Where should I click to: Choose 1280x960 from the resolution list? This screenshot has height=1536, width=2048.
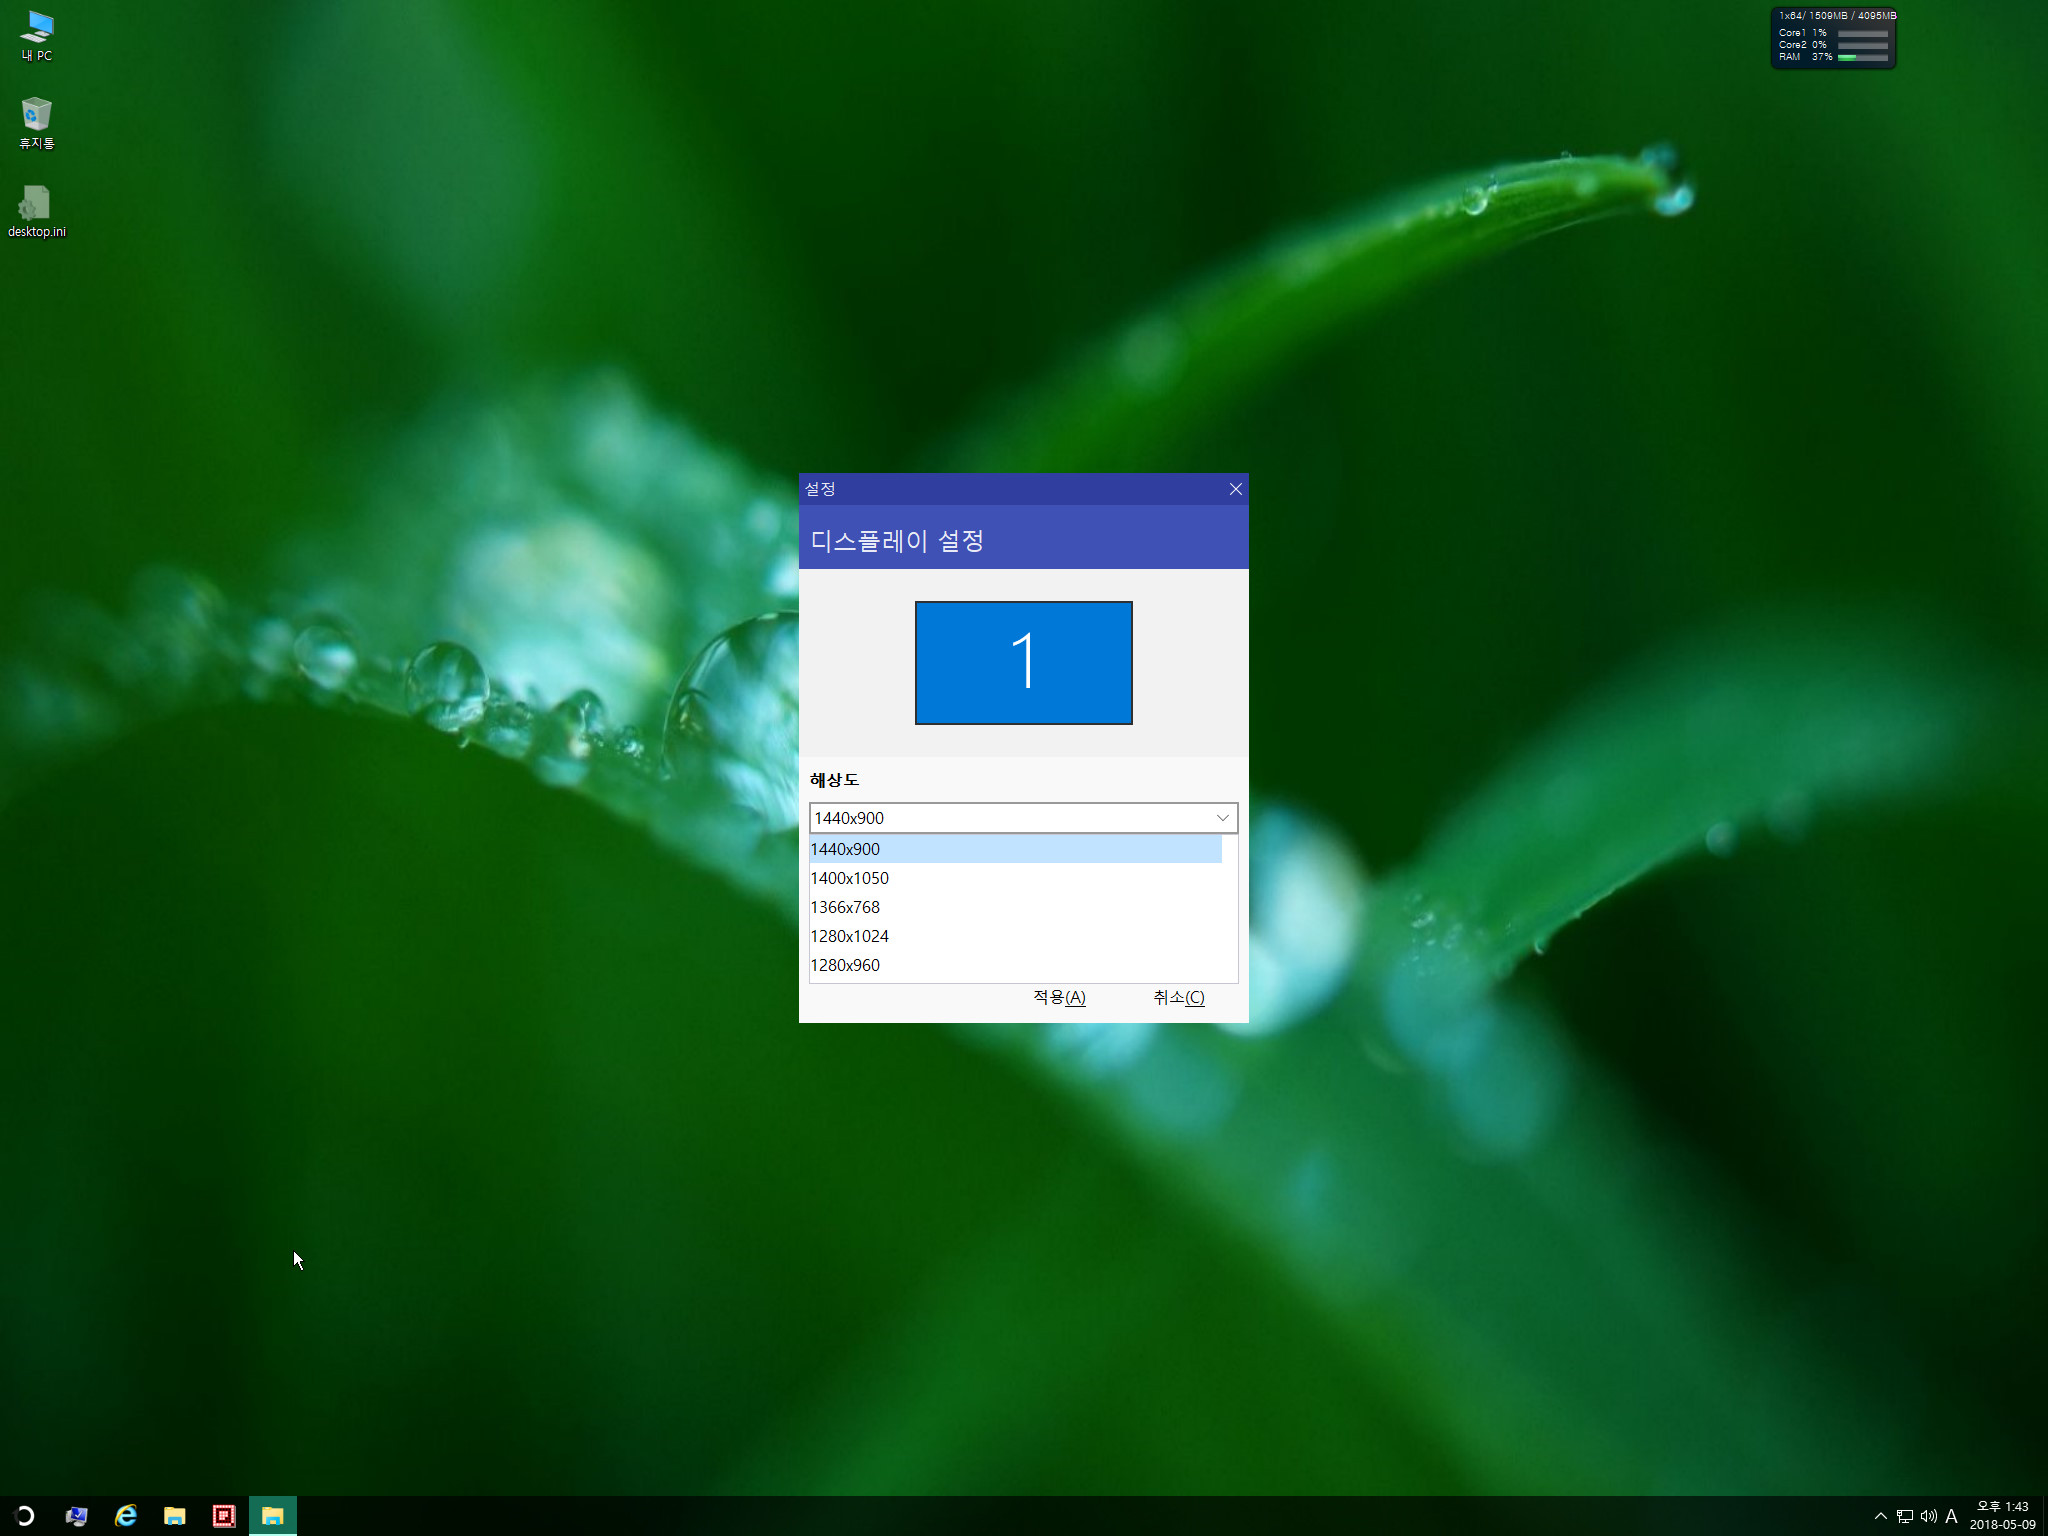tap(1016, 965)
